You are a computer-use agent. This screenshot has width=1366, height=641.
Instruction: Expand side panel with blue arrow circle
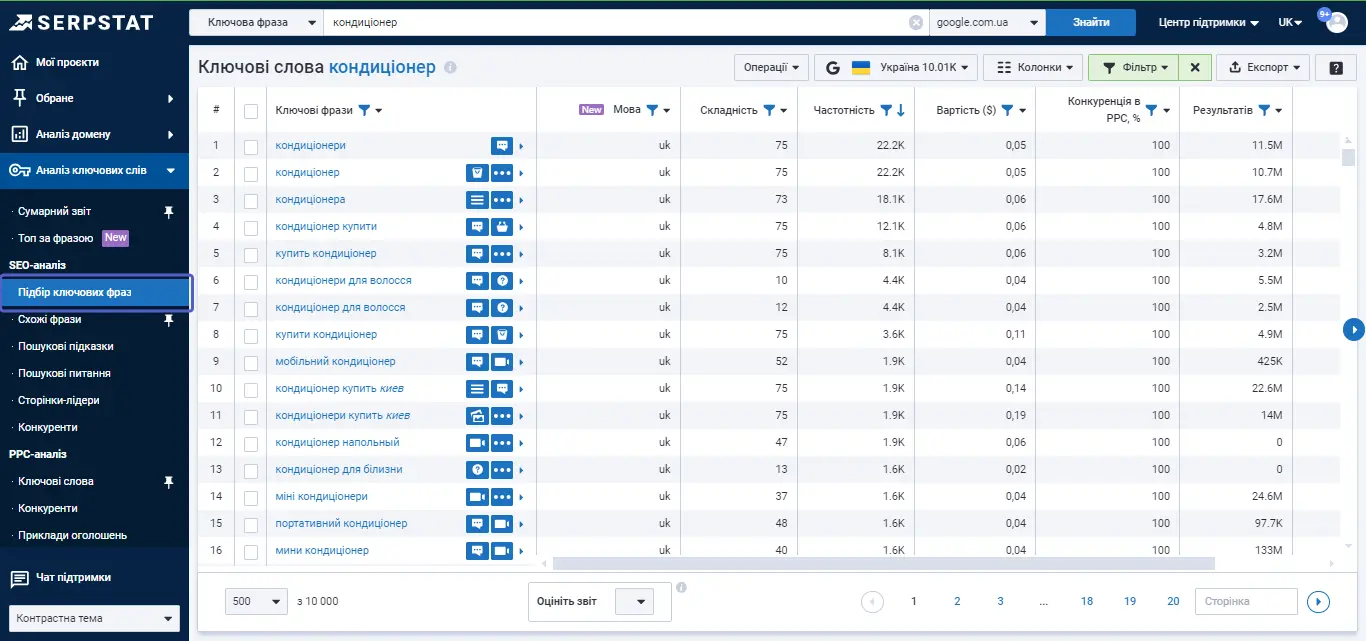tap(1354, 329)
